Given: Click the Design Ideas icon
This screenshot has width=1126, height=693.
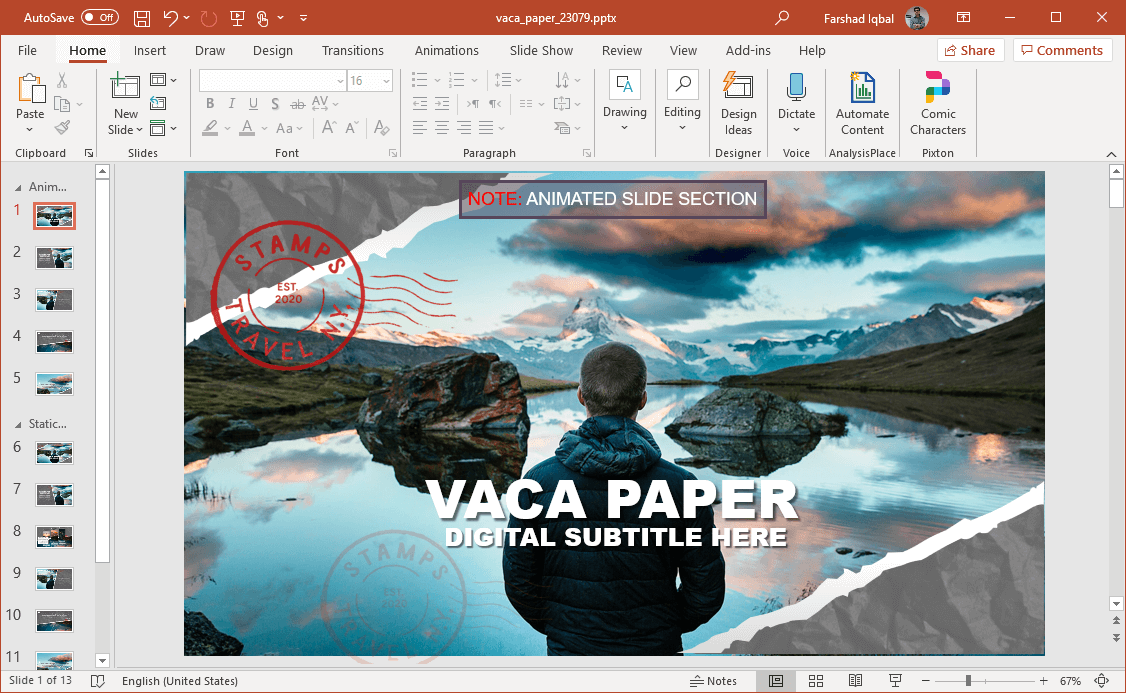Looking at the screenshot, I should (738, 103).
